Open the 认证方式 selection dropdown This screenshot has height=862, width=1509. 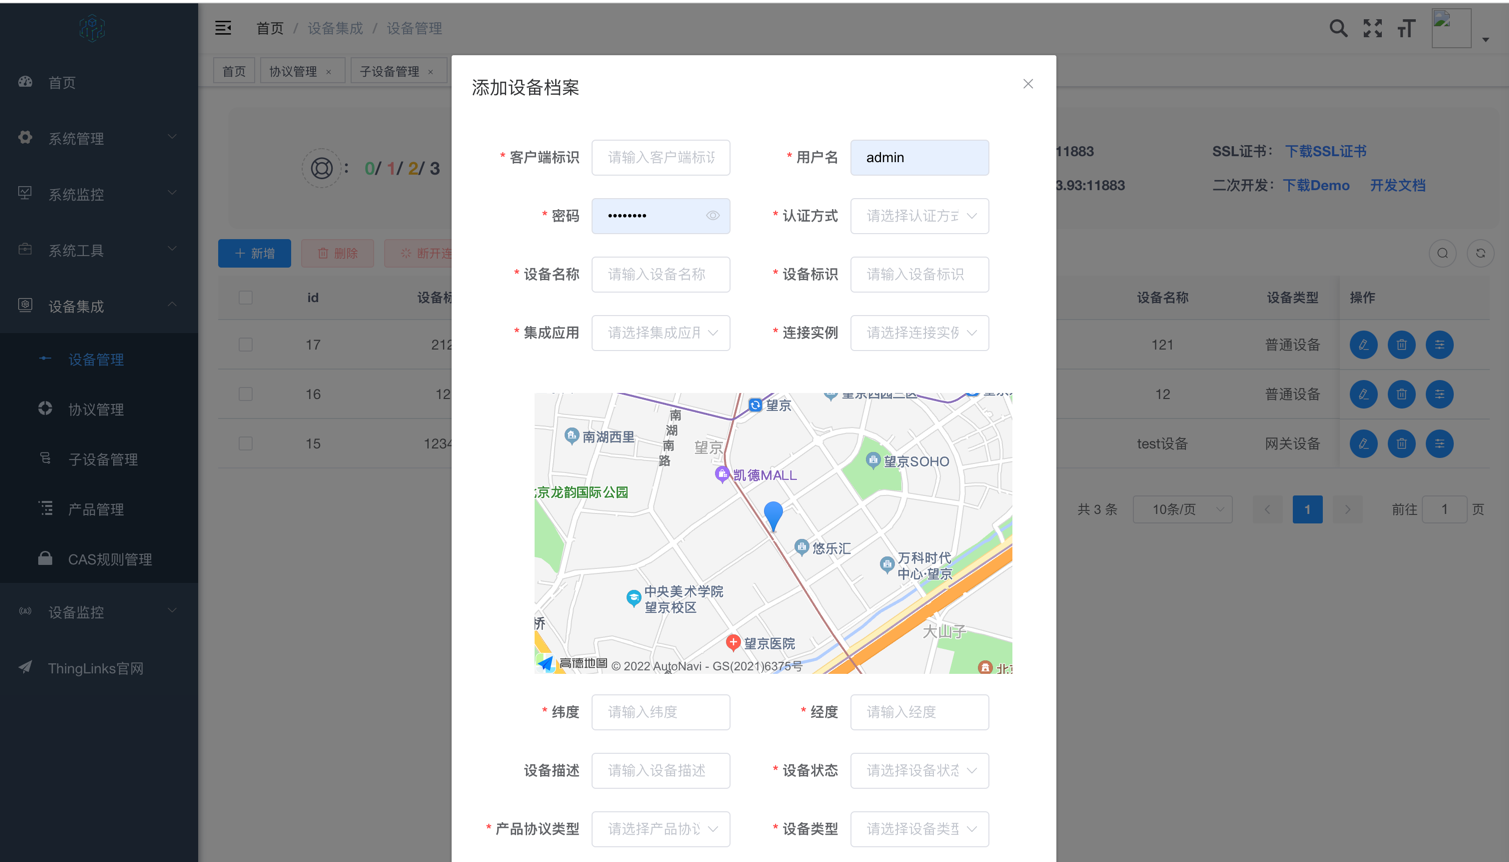point(919,216)
